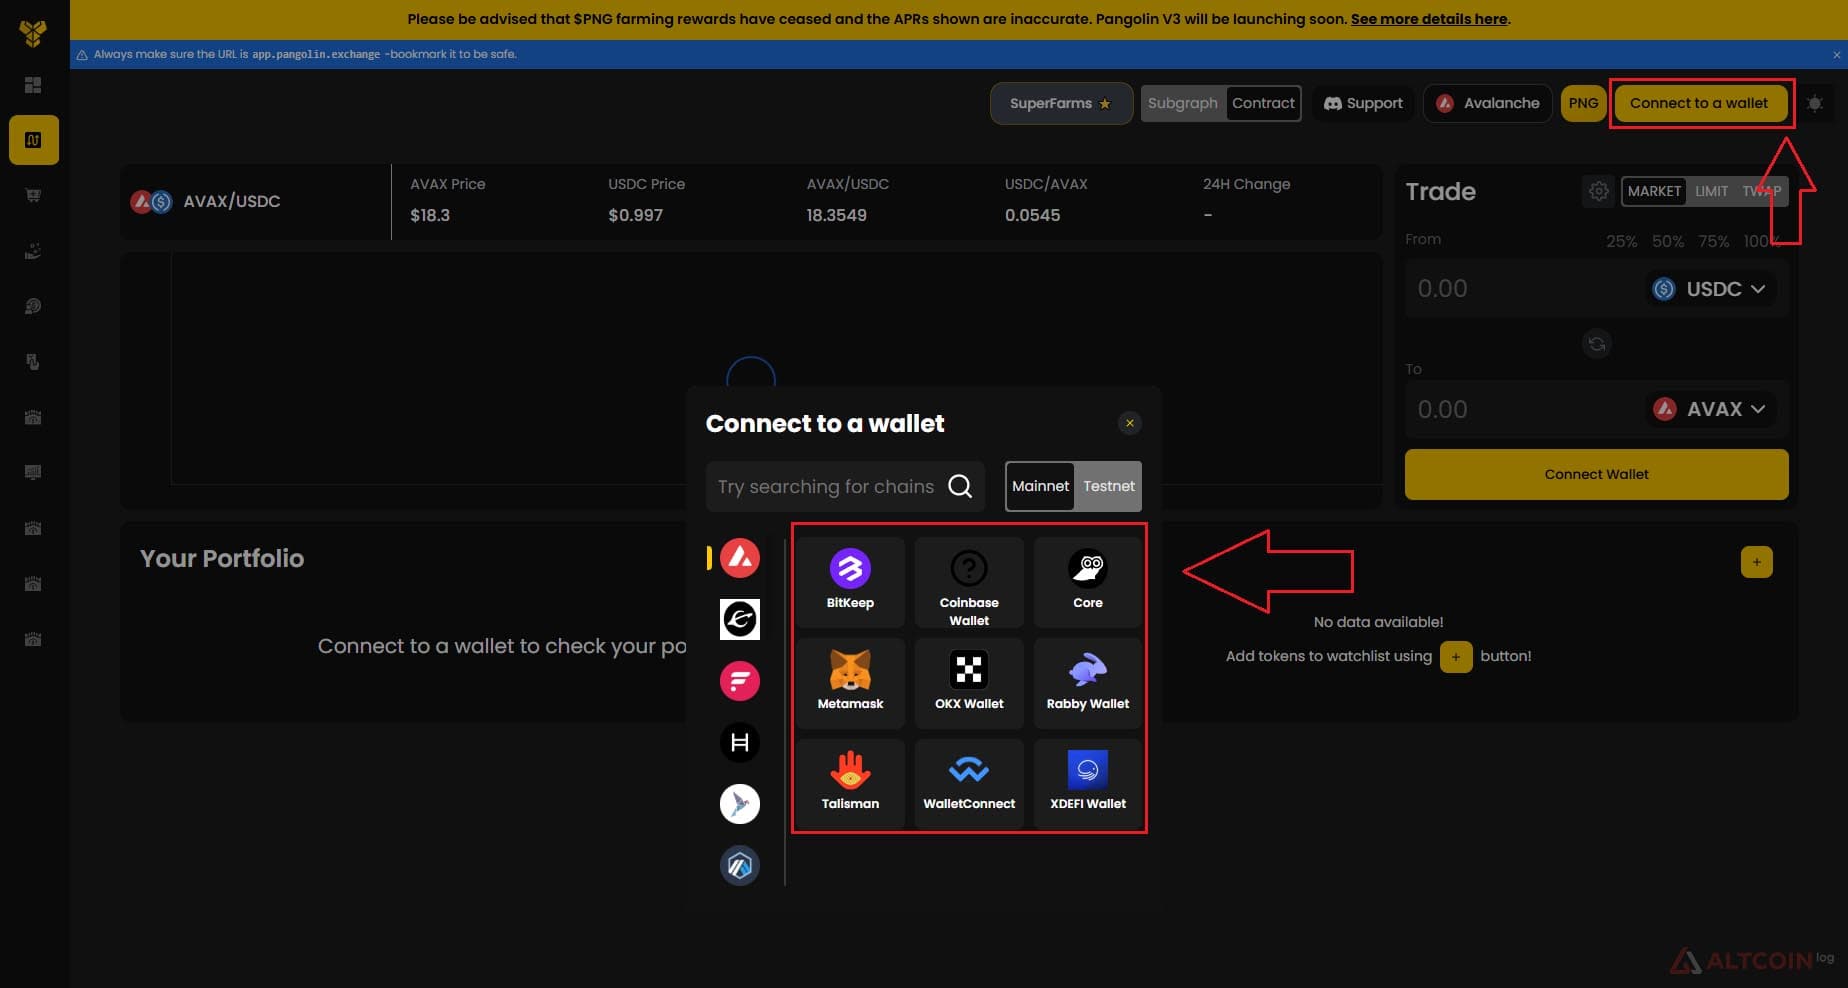This screenshot has height=988, width=1848.
Task: Pick OKX Wallet from the grid
Action: (969, 683)
